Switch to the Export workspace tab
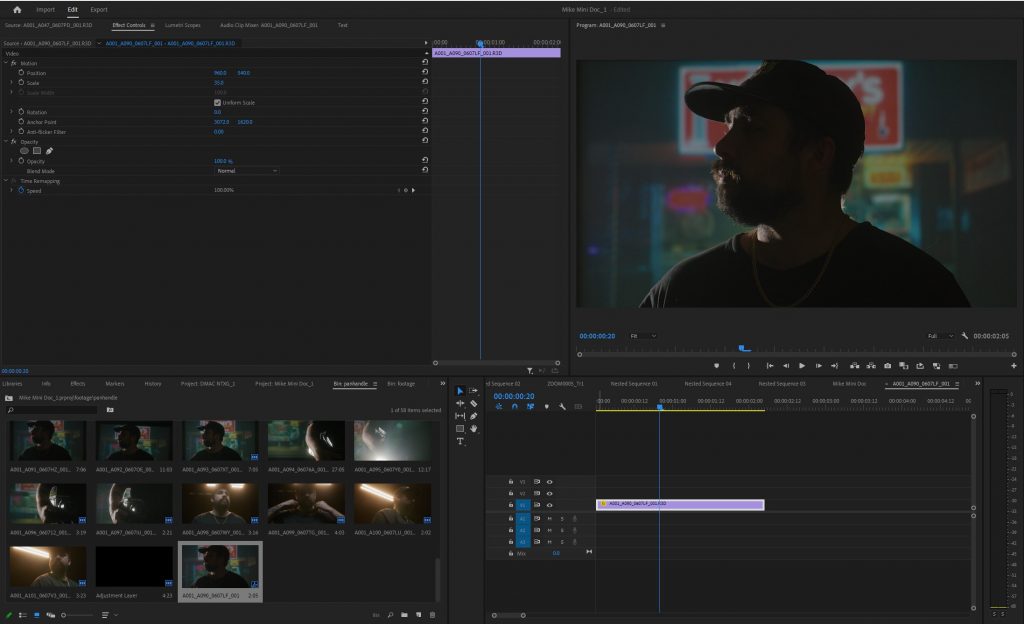 click(99, 10)
